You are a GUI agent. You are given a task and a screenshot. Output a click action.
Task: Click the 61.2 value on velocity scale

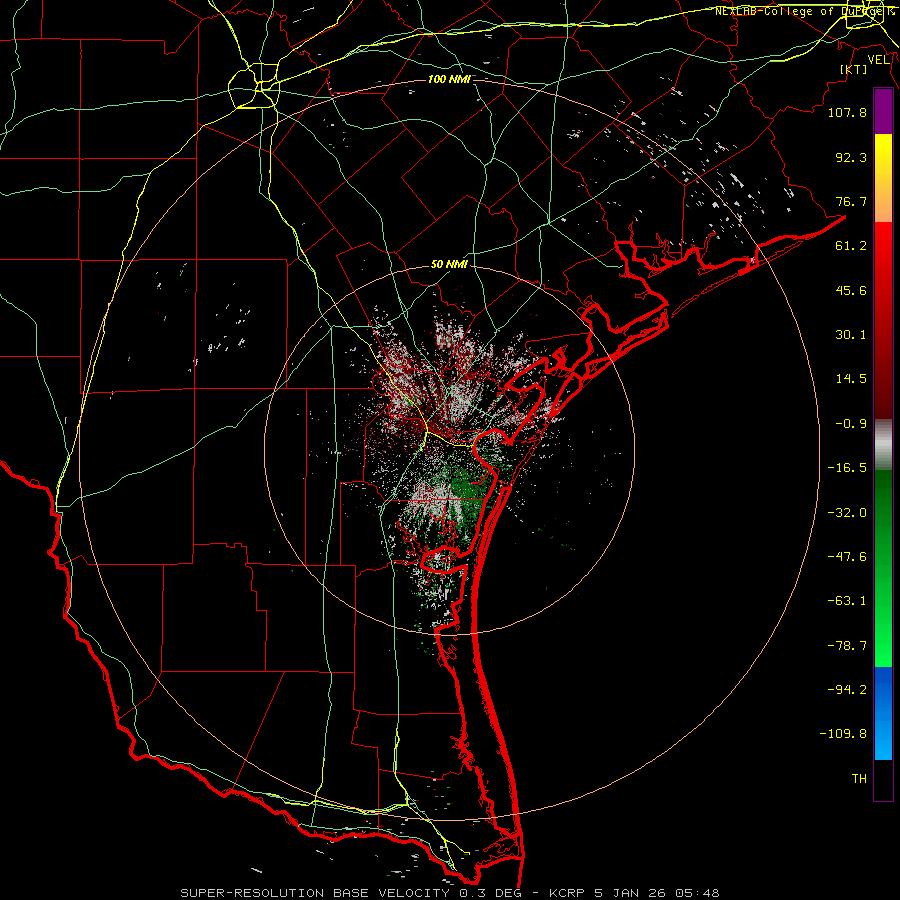(851, 246)
